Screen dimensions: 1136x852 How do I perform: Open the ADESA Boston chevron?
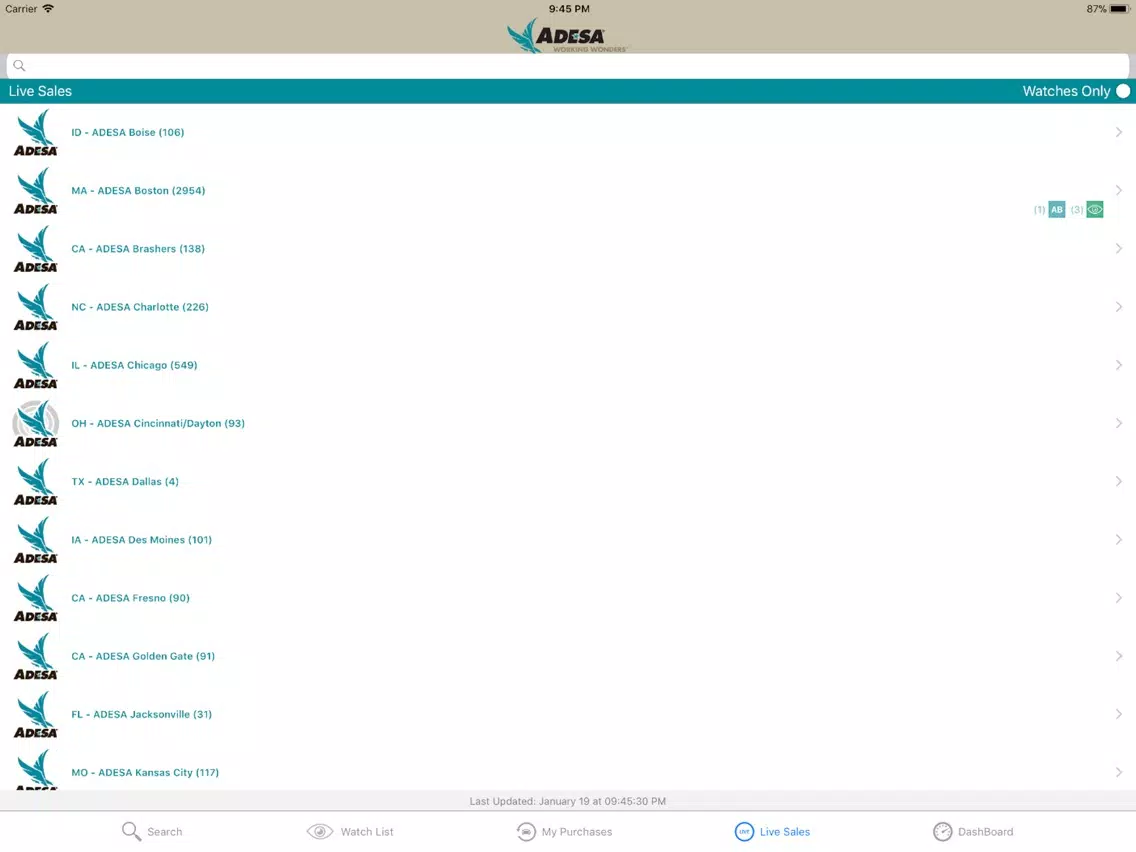1119,191
